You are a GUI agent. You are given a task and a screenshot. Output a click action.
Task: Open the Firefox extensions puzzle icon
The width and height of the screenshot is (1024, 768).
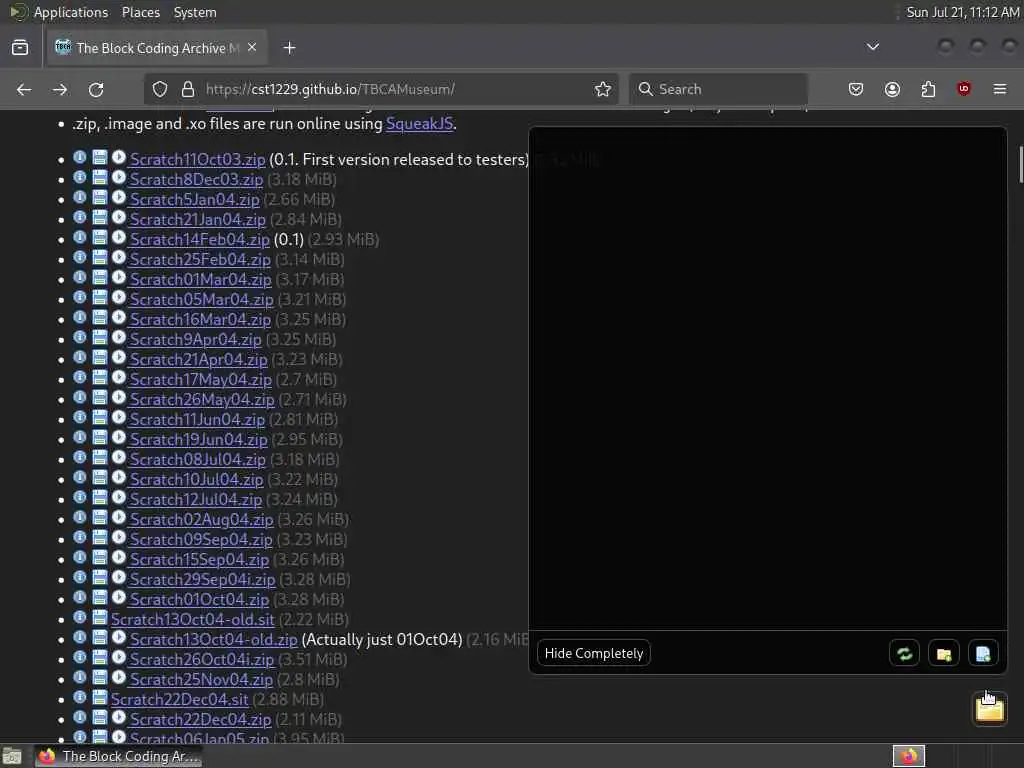pyautogui.click(x=928, y=89)
